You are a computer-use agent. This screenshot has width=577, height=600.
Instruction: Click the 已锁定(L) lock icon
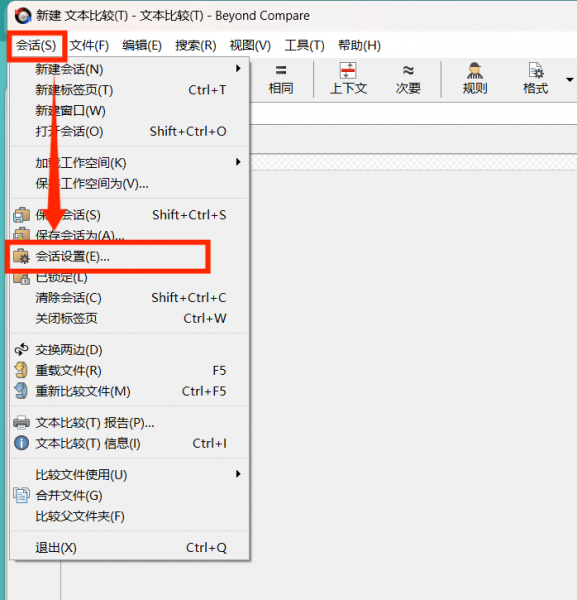pyautogui.click(x=21, y=279)
